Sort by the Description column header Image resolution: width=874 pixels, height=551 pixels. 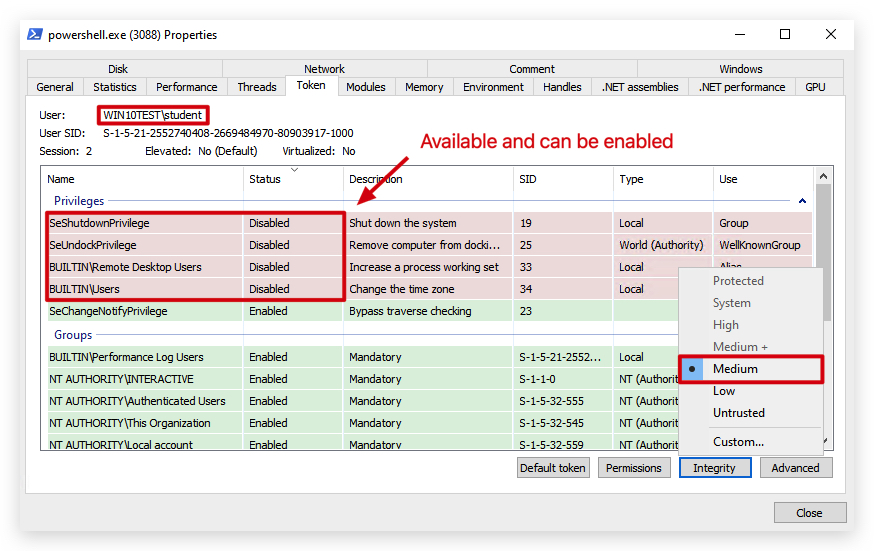[428, 179]
